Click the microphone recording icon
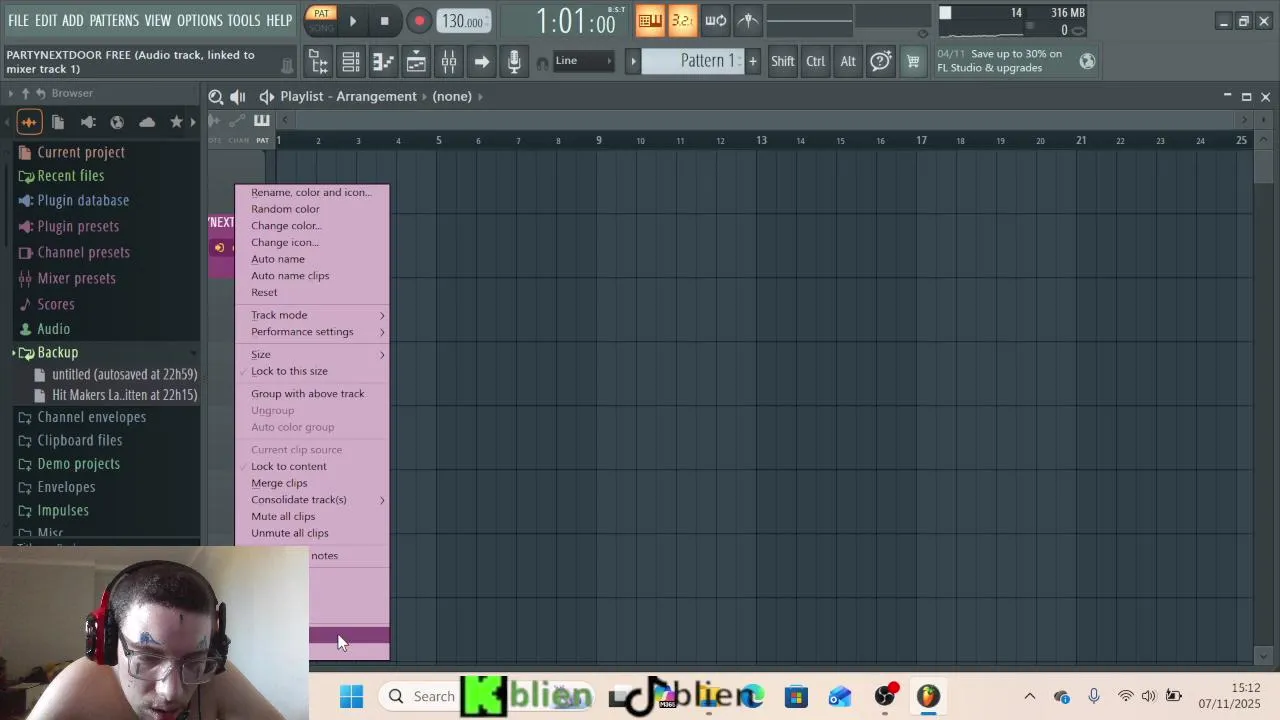The image size is (1280, 720). (514, 62)
